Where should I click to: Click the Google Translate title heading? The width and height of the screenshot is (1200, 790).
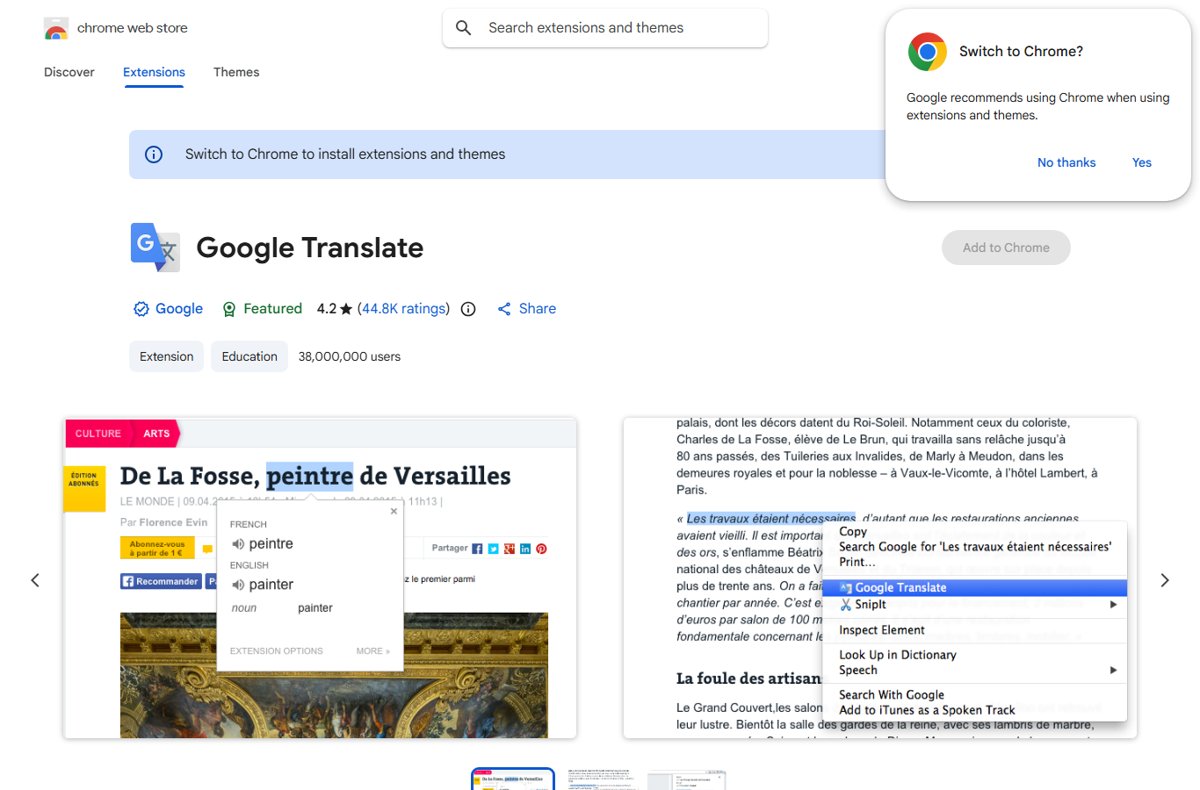[x=310, y=248]
